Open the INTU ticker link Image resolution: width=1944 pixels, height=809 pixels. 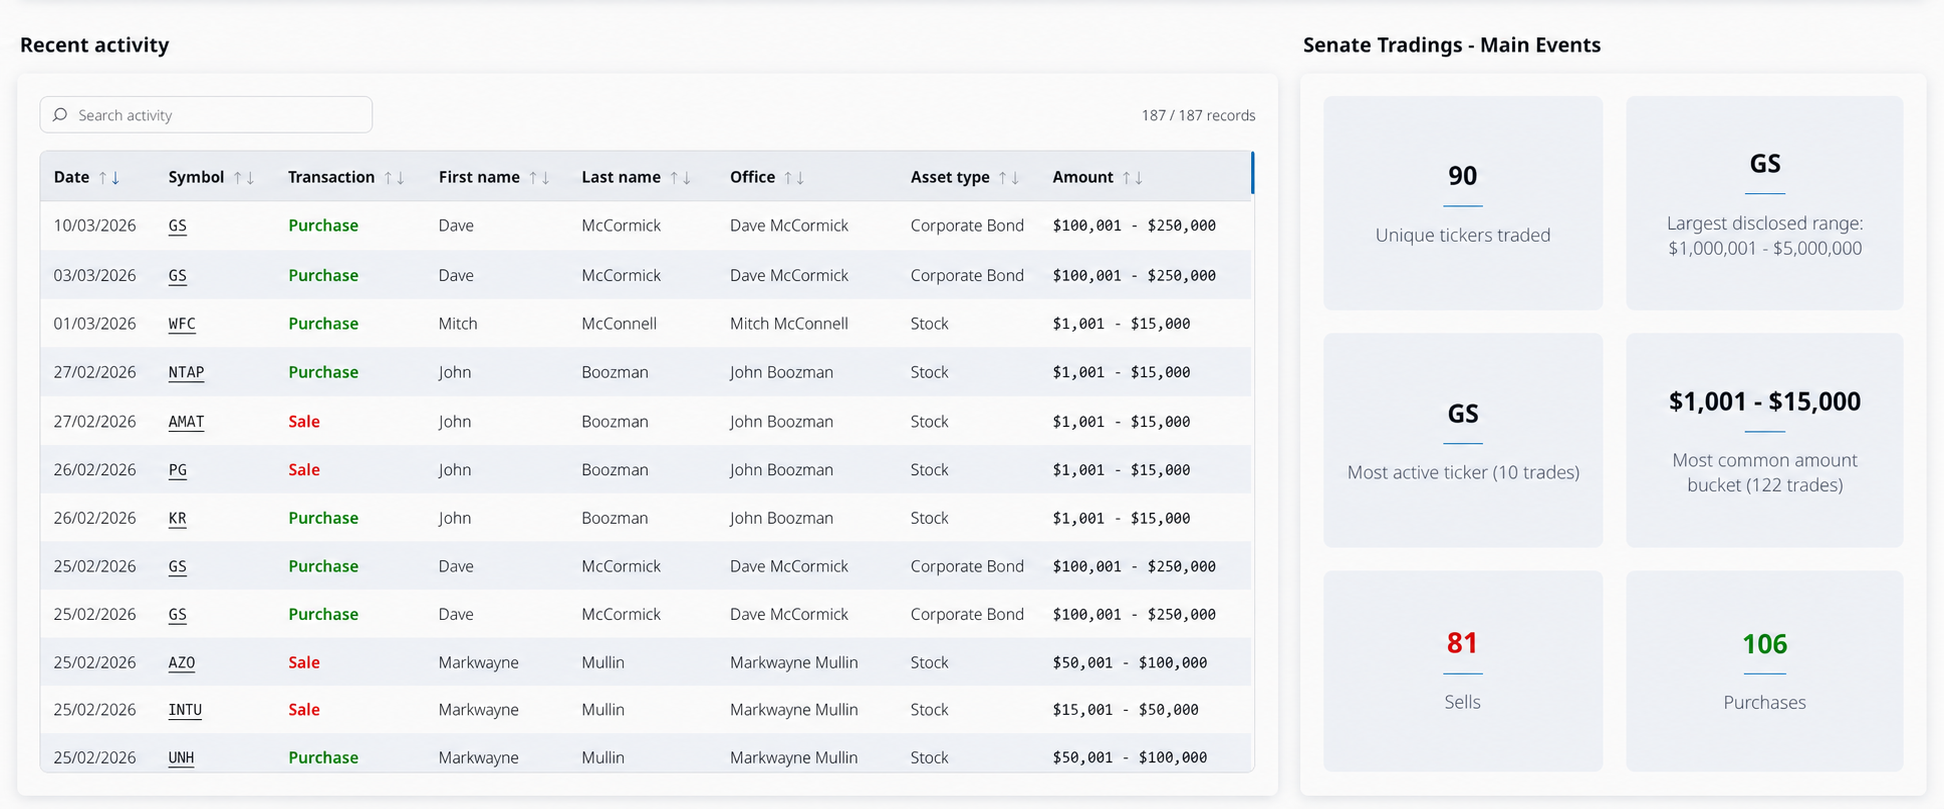[185, 710]
